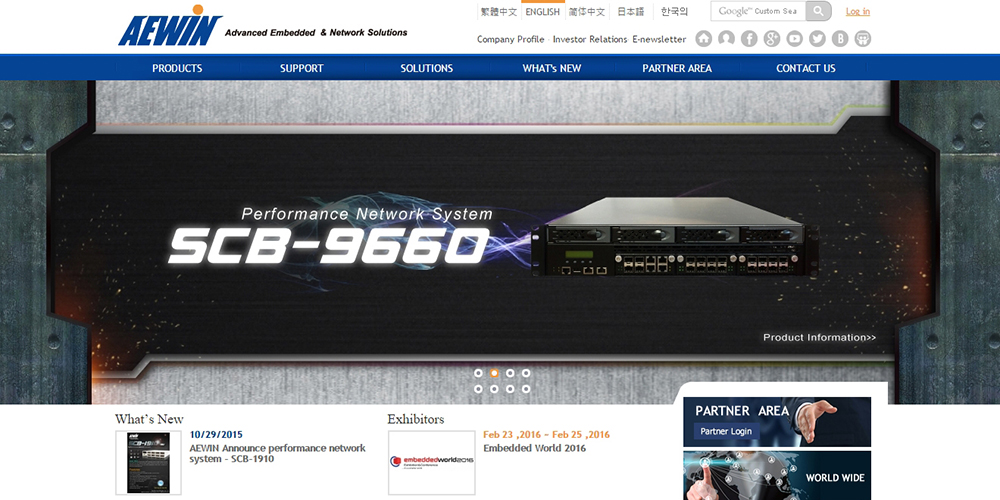
Task: Click the What's New section heading
Action: [149, 419]
